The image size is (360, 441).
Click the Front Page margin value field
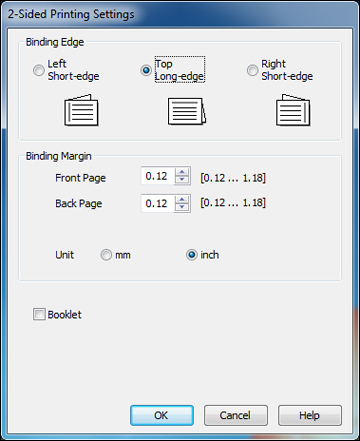pos(158,176)
